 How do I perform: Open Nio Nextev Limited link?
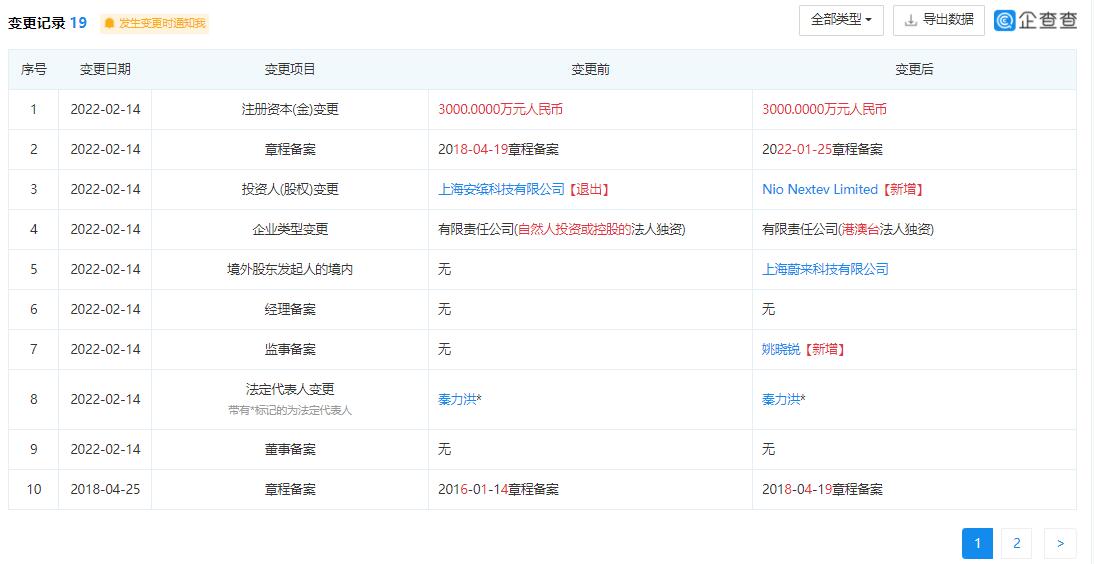[820, 189]
